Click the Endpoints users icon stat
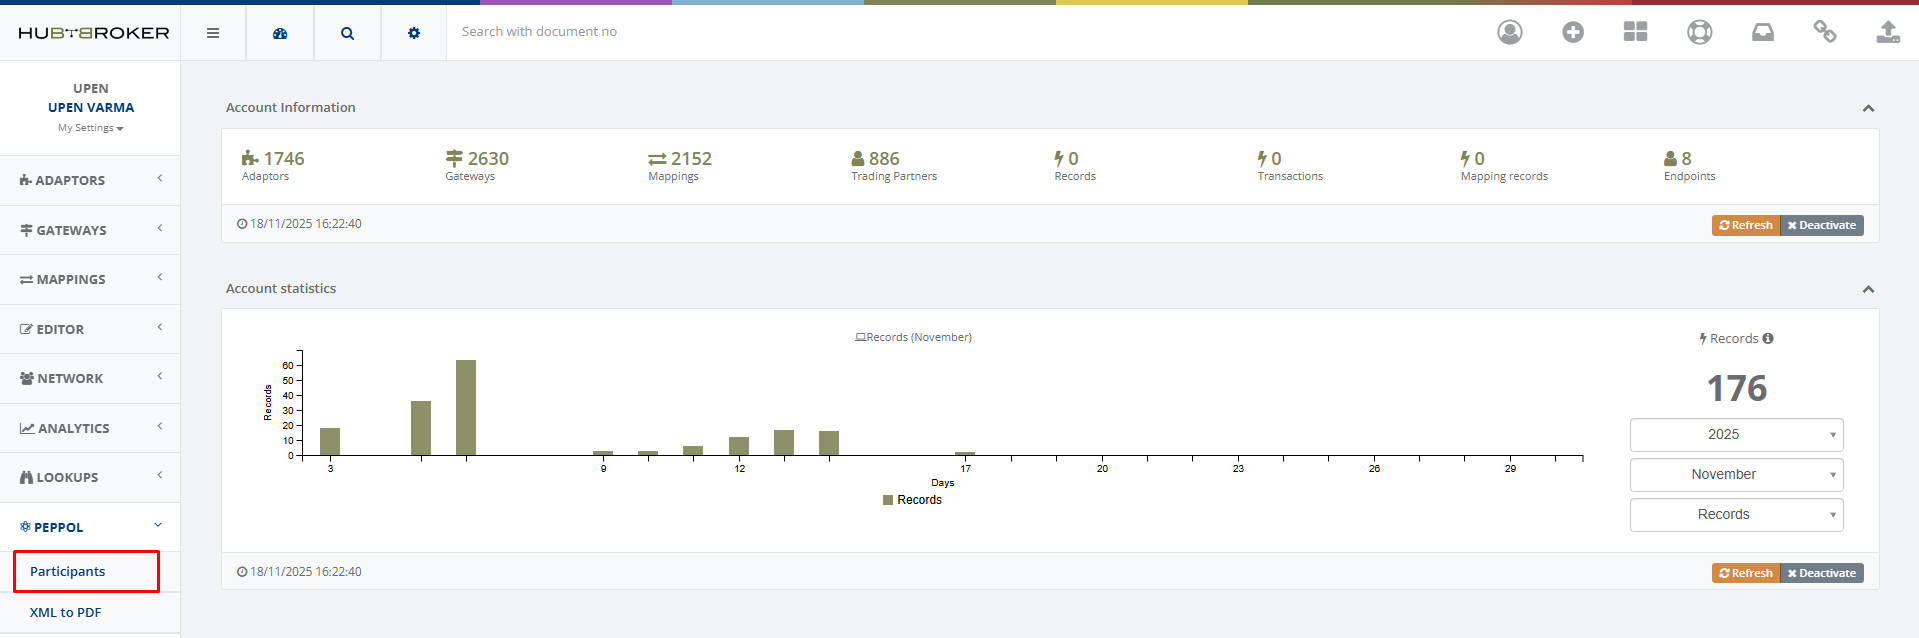This screenshot has width=1919, height=638. click(1670, 158)
